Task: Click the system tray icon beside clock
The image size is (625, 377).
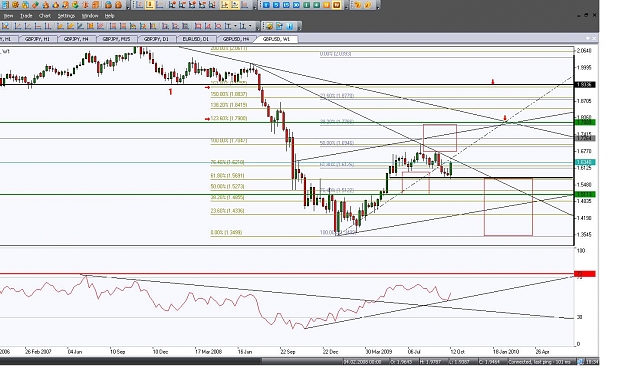Action: (581, 361)
